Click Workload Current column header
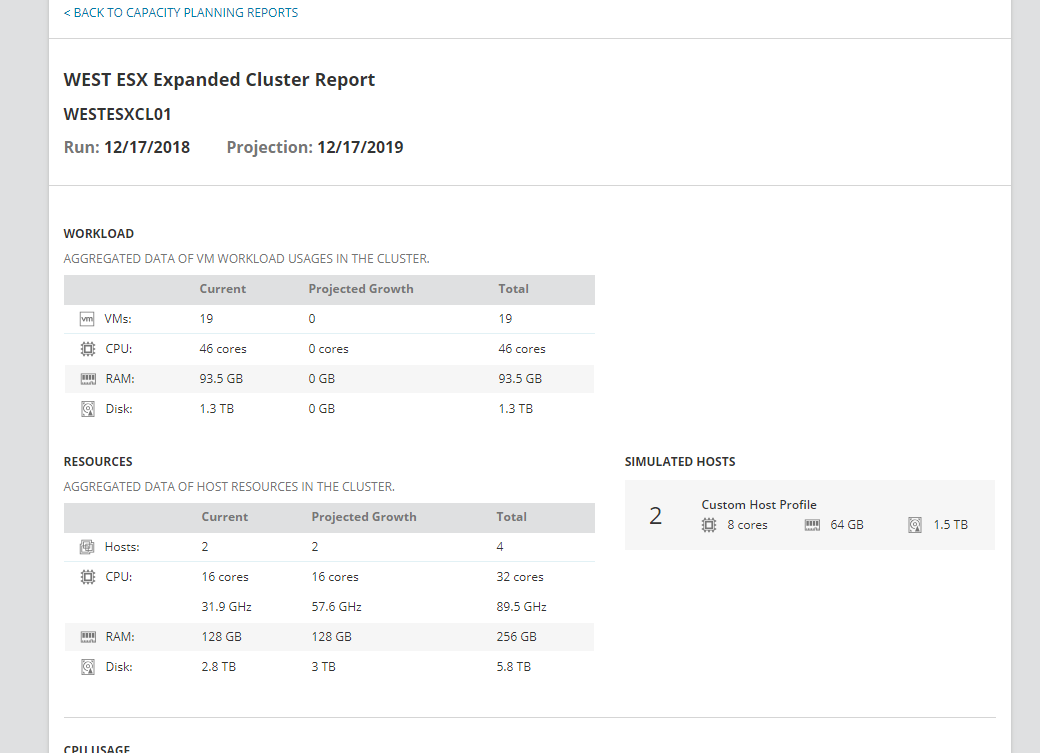The width and height of the screenshot is (1040, 753). [x=223, y=289]
